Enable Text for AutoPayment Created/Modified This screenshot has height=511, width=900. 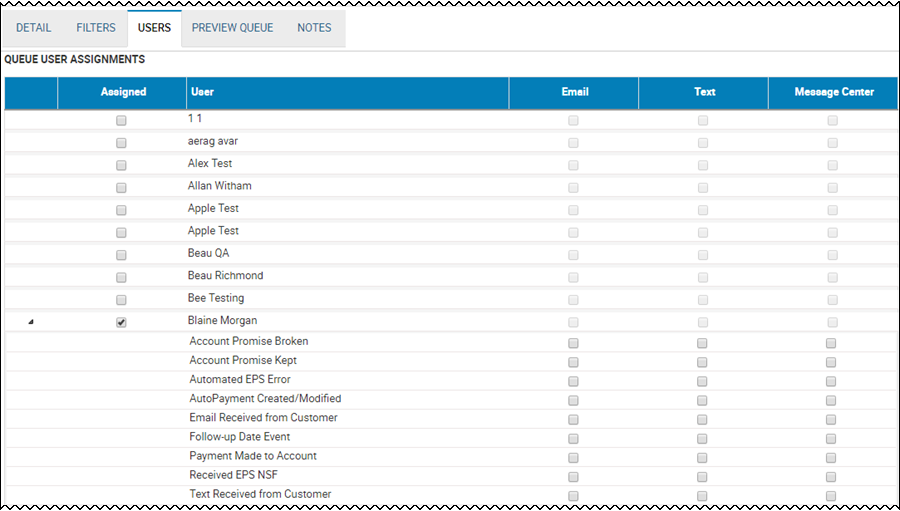(702, 400)
